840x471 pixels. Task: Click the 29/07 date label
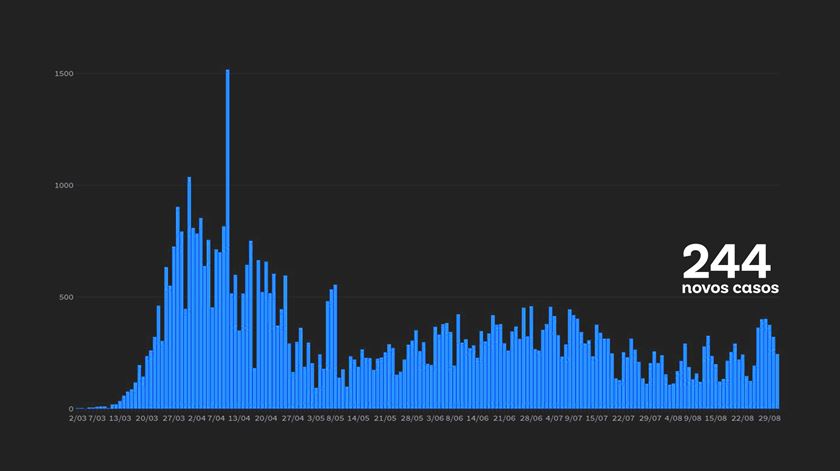tap(650, 418)
